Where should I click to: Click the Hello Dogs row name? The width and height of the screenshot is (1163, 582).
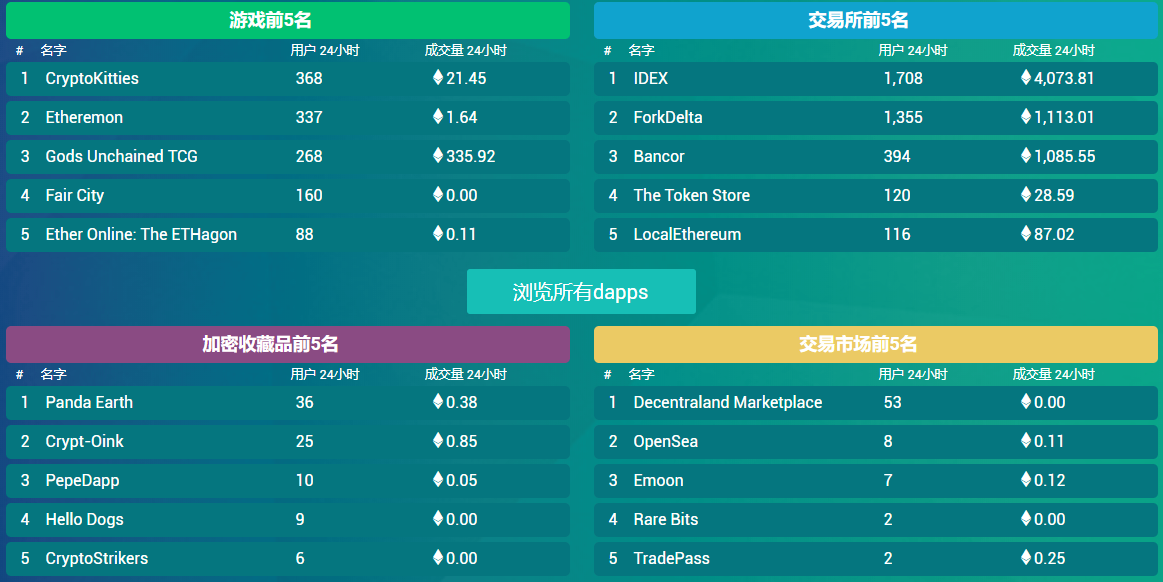tap(84, 520)
